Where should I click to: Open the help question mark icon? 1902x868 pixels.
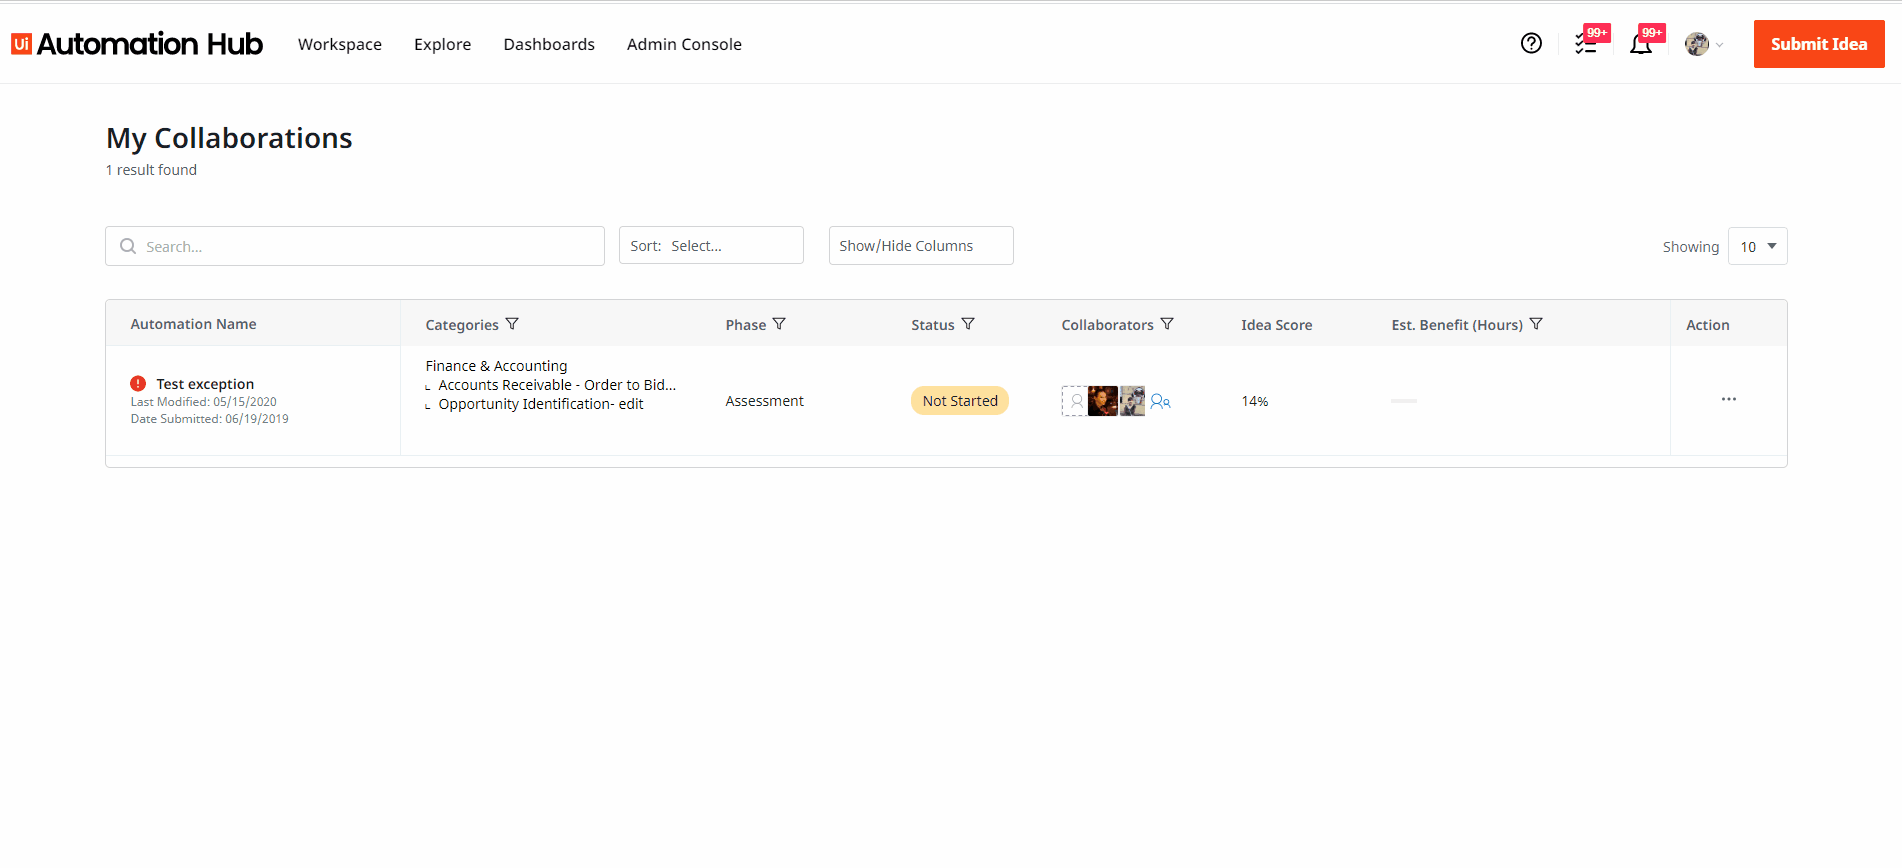pyautogui.click(x=1531, y=43)
